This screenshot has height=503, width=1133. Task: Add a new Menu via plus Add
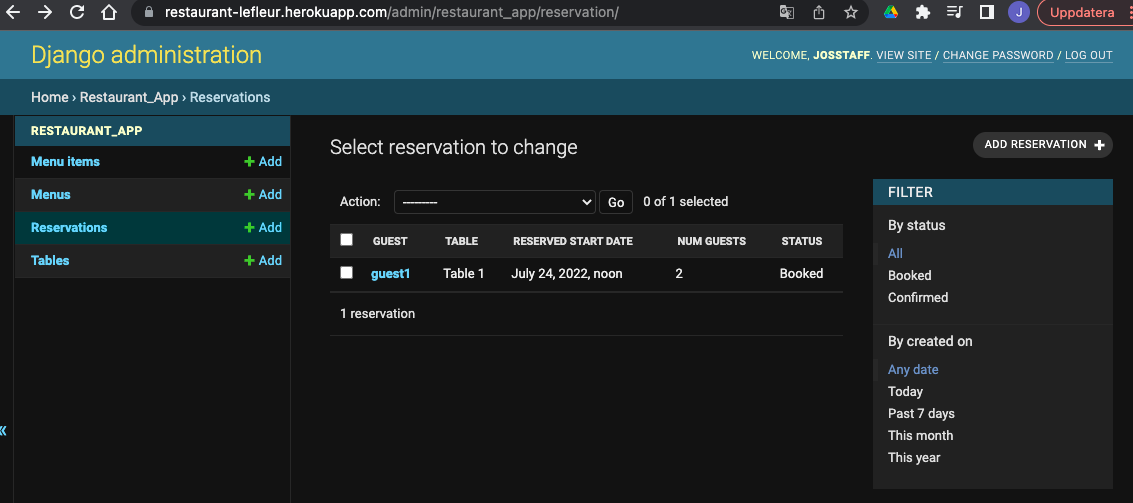[x=263, y=194]
